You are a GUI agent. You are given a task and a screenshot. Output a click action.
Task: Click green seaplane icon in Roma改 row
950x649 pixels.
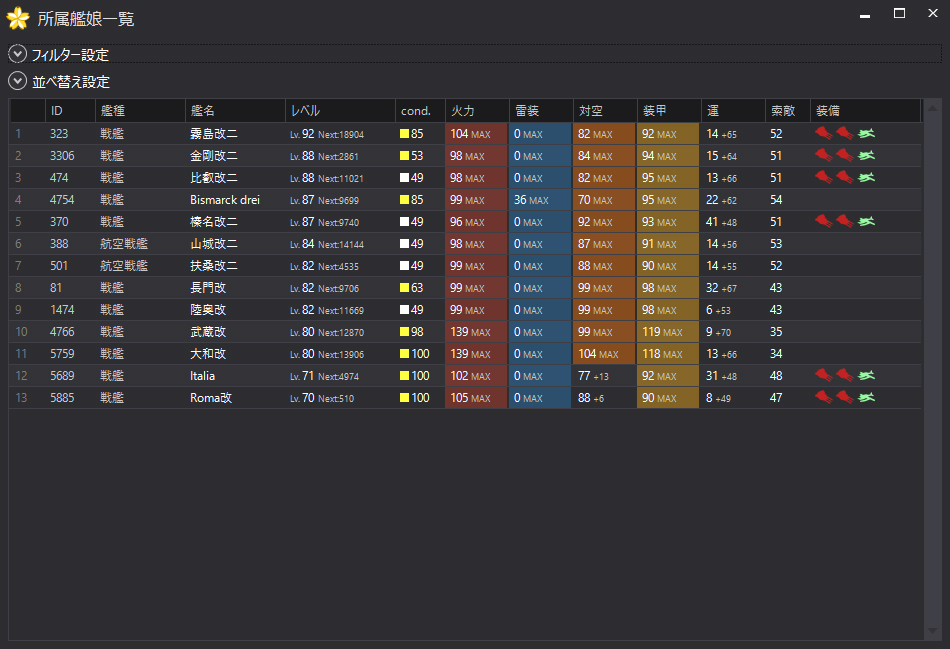pos(866,398)
